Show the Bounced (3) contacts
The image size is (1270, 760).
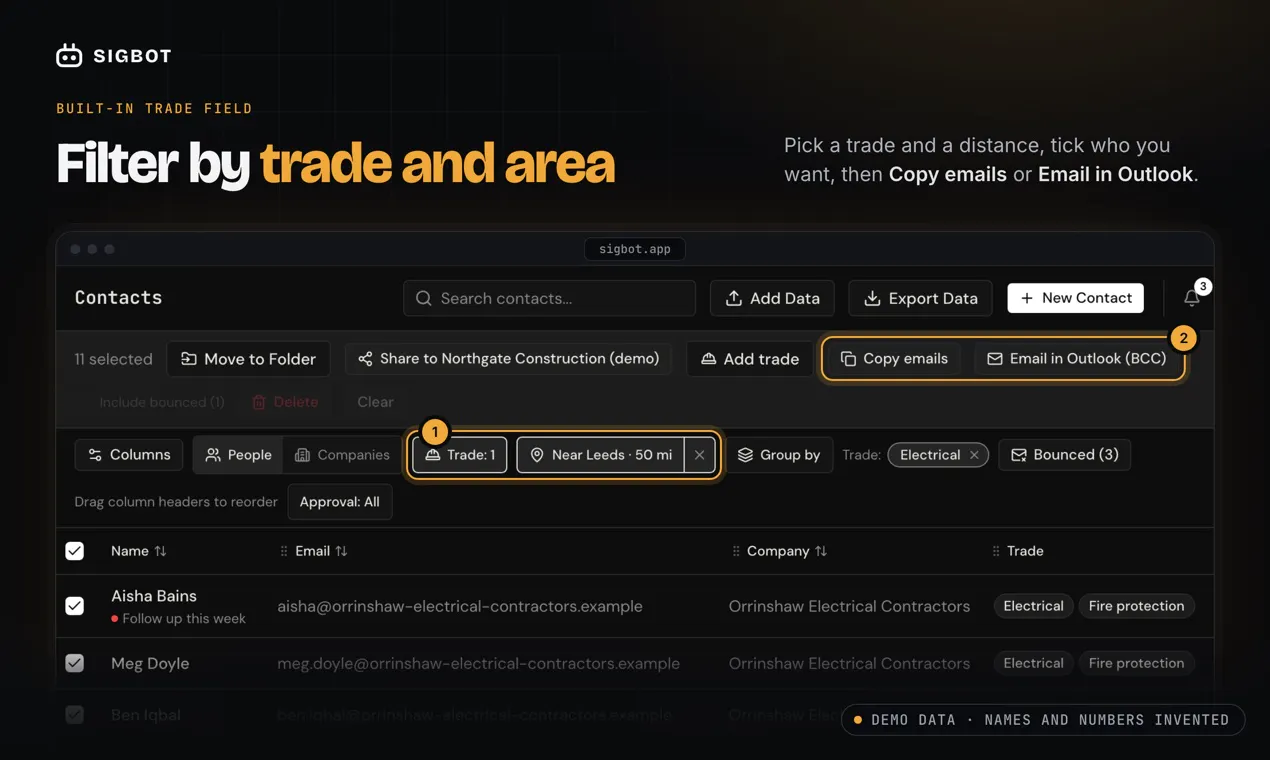[x=1065, y=455]
